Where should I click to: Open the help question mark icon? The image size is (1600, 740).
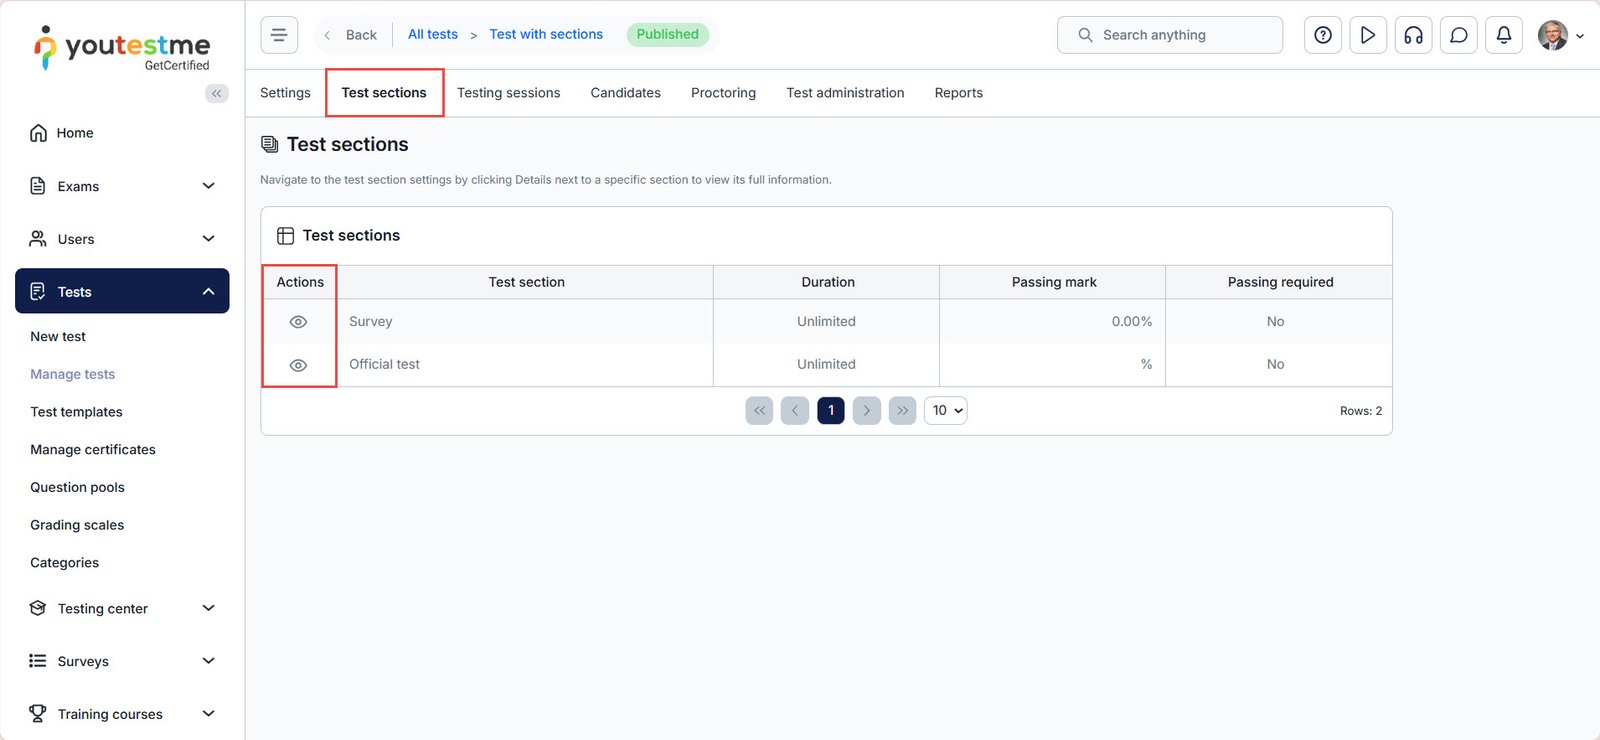click(1322, 35)
